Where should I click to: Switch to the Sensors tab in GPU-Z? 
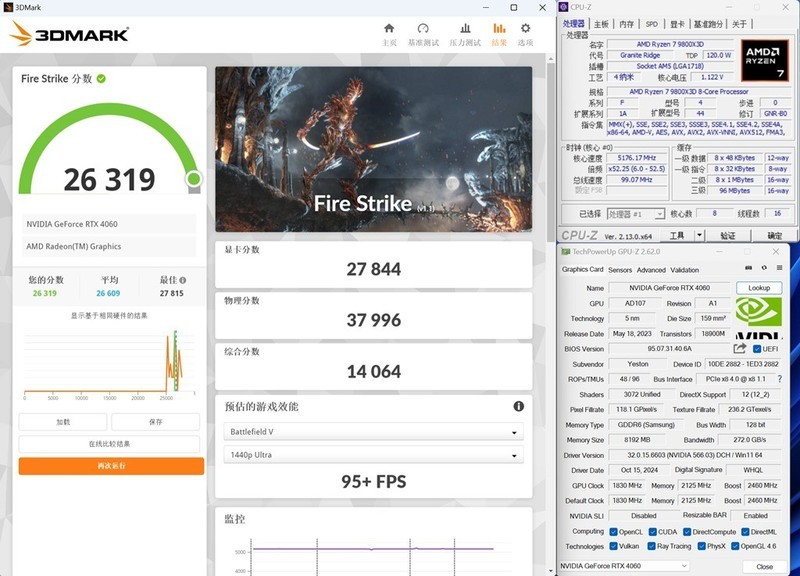(x=620, y=270)
